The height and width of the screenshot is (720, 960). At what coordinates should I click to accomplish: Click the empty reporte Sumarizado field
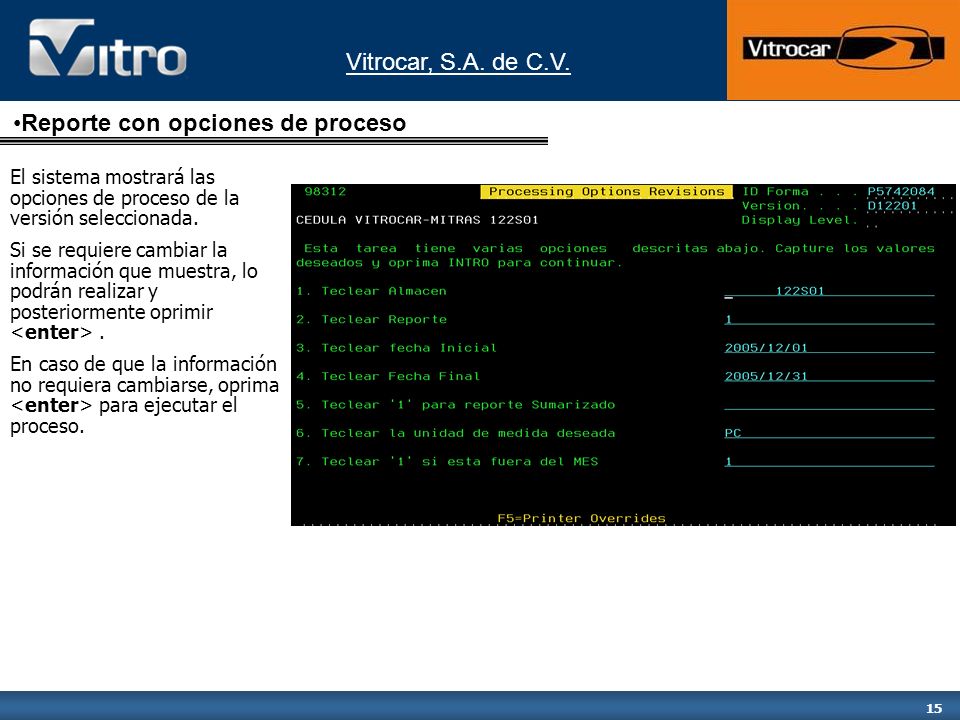point(829,404)
